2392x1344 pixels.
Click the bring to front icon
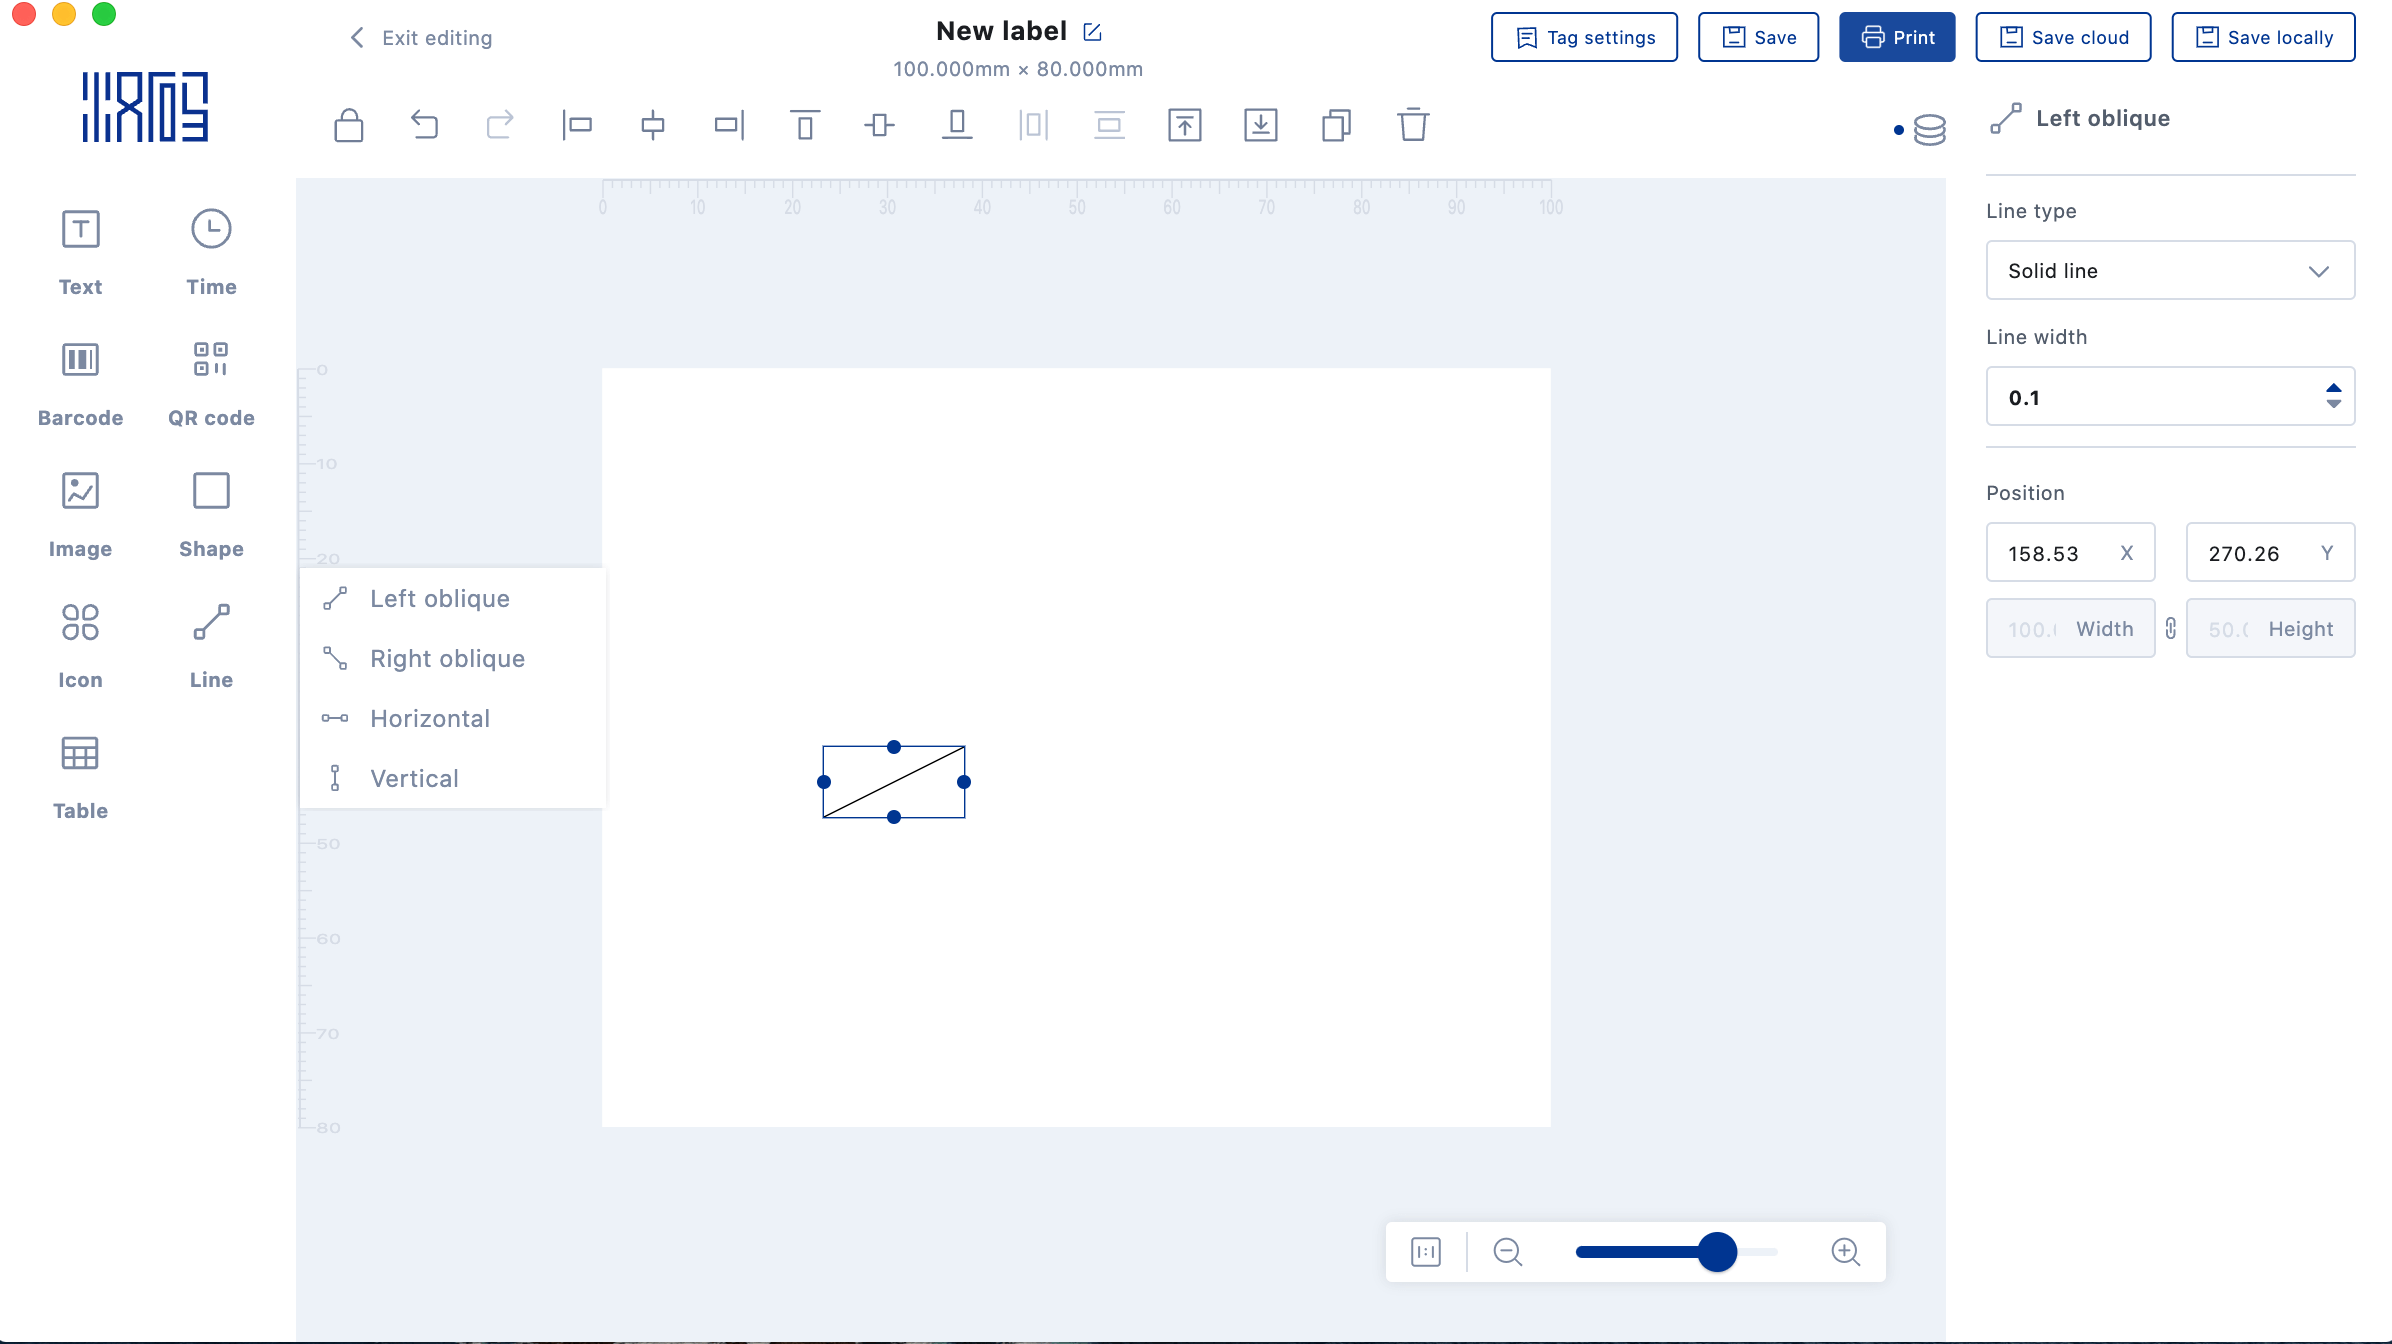click(1184, 125)
